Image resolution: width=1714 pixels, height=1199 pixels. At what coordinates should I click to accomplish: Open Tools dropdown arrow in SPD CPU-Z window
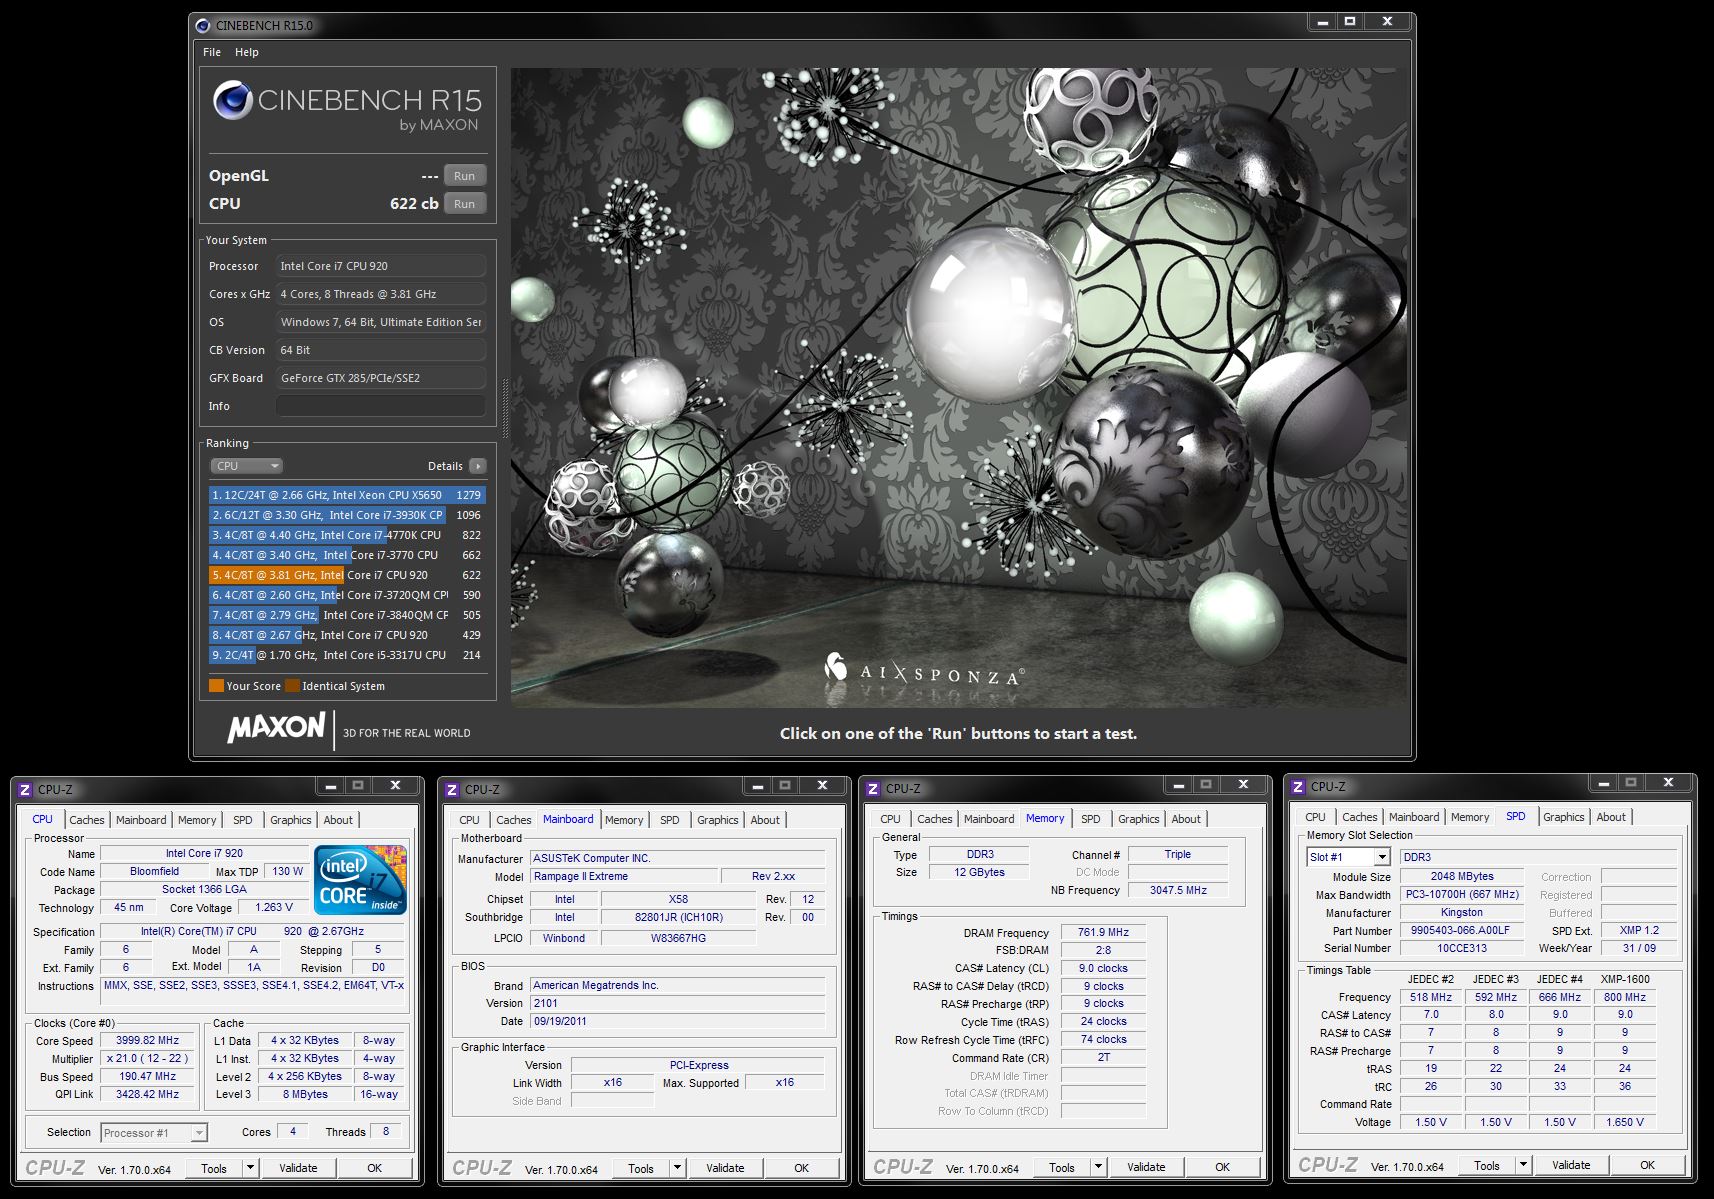(1524, 1165)
